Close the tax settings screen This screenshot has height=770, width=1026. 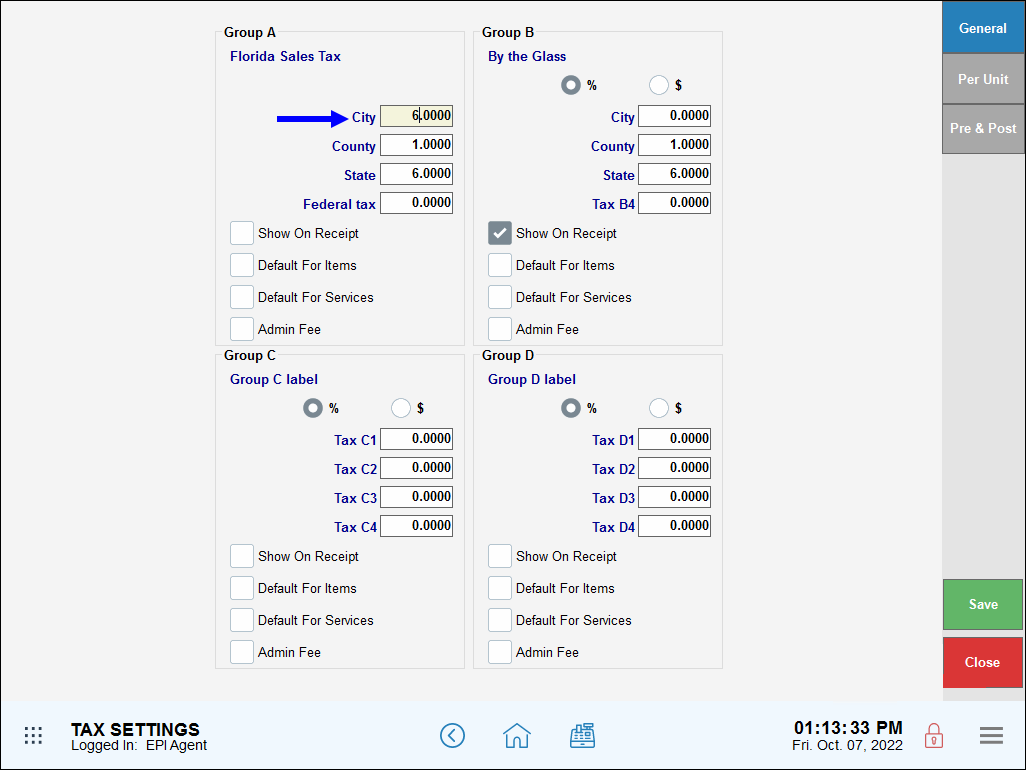(983, 662)
